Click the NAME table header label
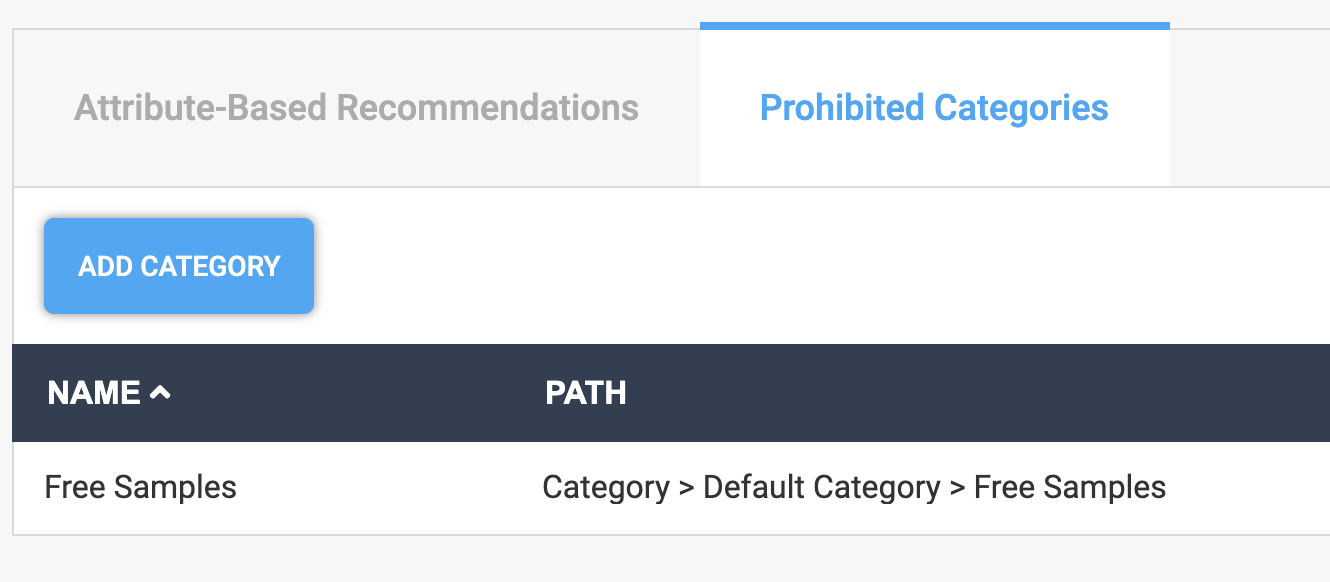Screen dimensions: 1330x582 (95, 393)
